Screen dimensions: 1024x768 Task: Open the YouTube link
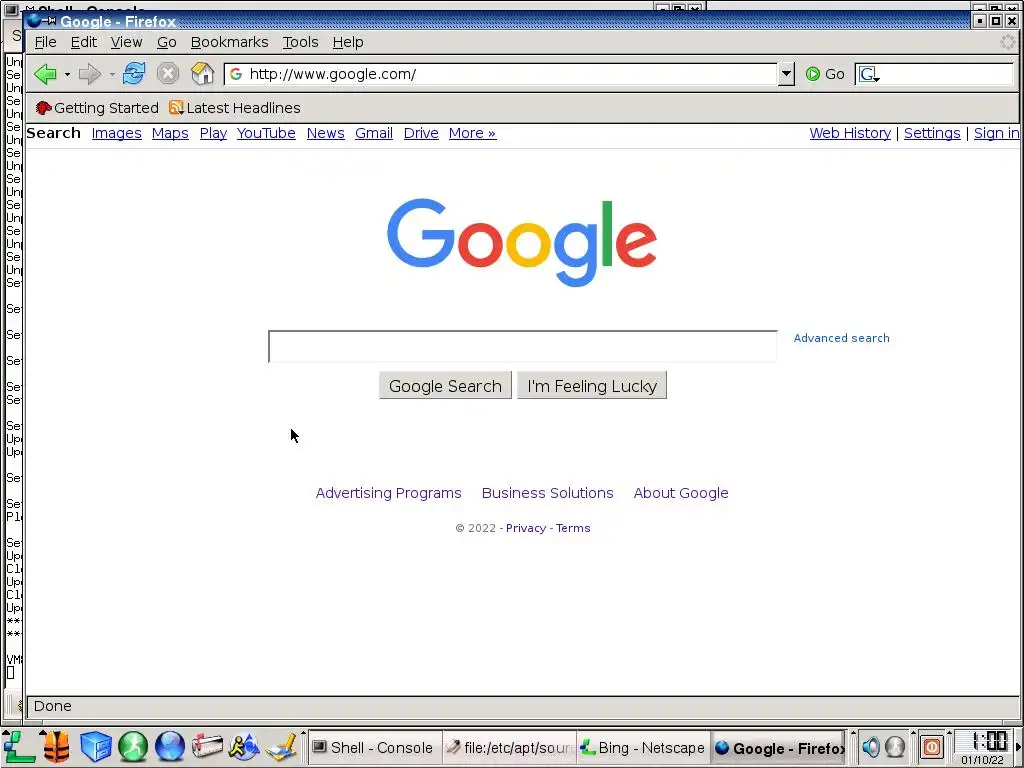266,133
